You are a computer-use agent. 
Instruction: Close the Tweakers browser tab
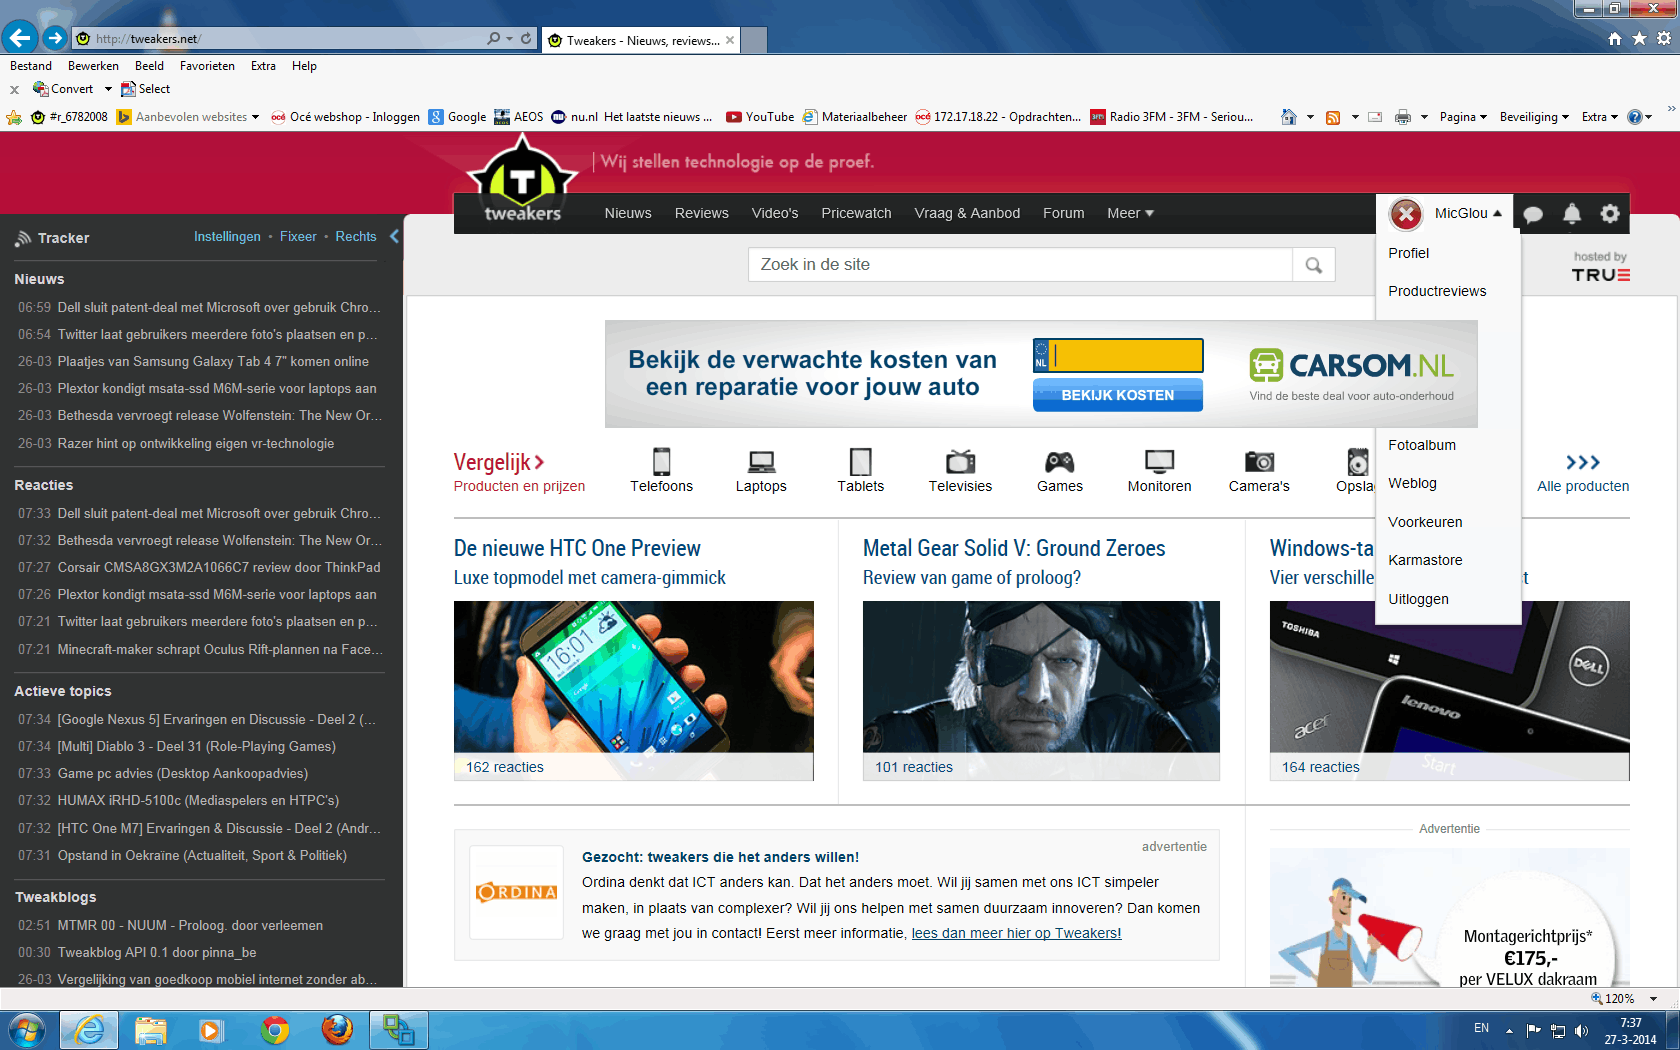coord(730,40)
